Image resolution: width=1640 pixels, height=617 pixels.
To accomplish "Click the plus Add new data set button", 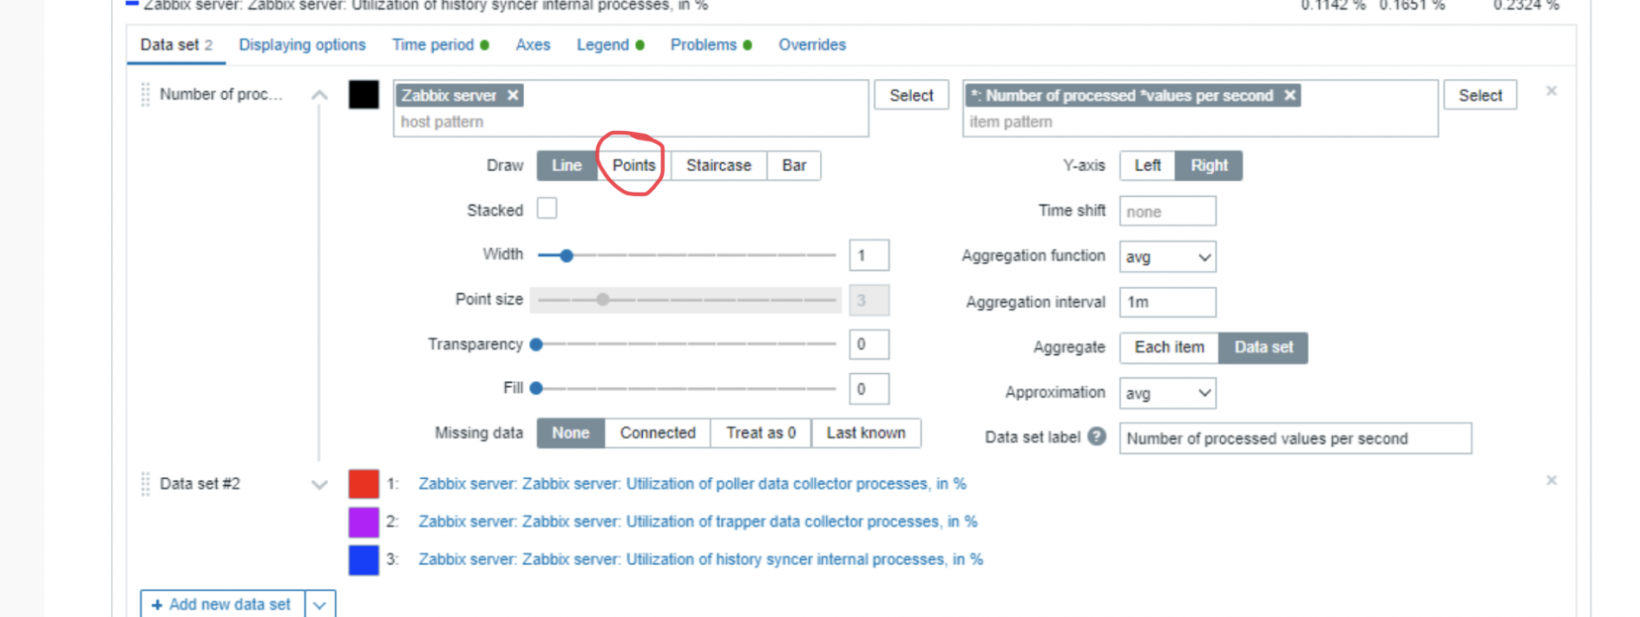I will (x=222, y=604).
